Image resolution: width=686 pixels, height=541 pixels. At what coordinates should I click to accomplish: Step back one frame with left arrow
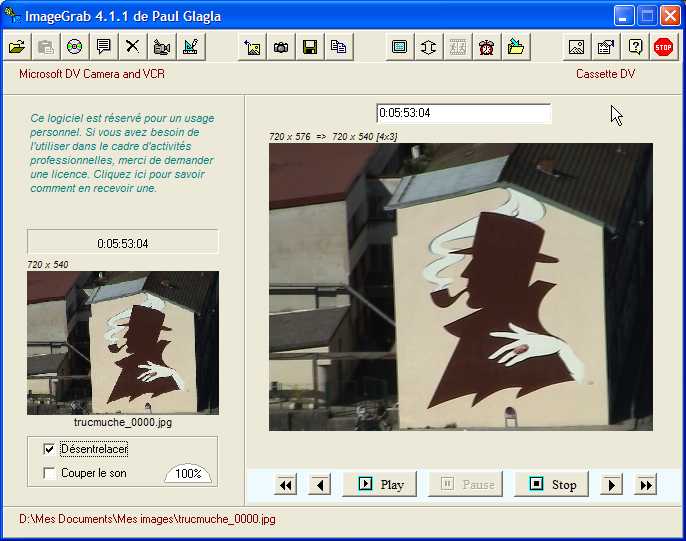coord(320,485)
